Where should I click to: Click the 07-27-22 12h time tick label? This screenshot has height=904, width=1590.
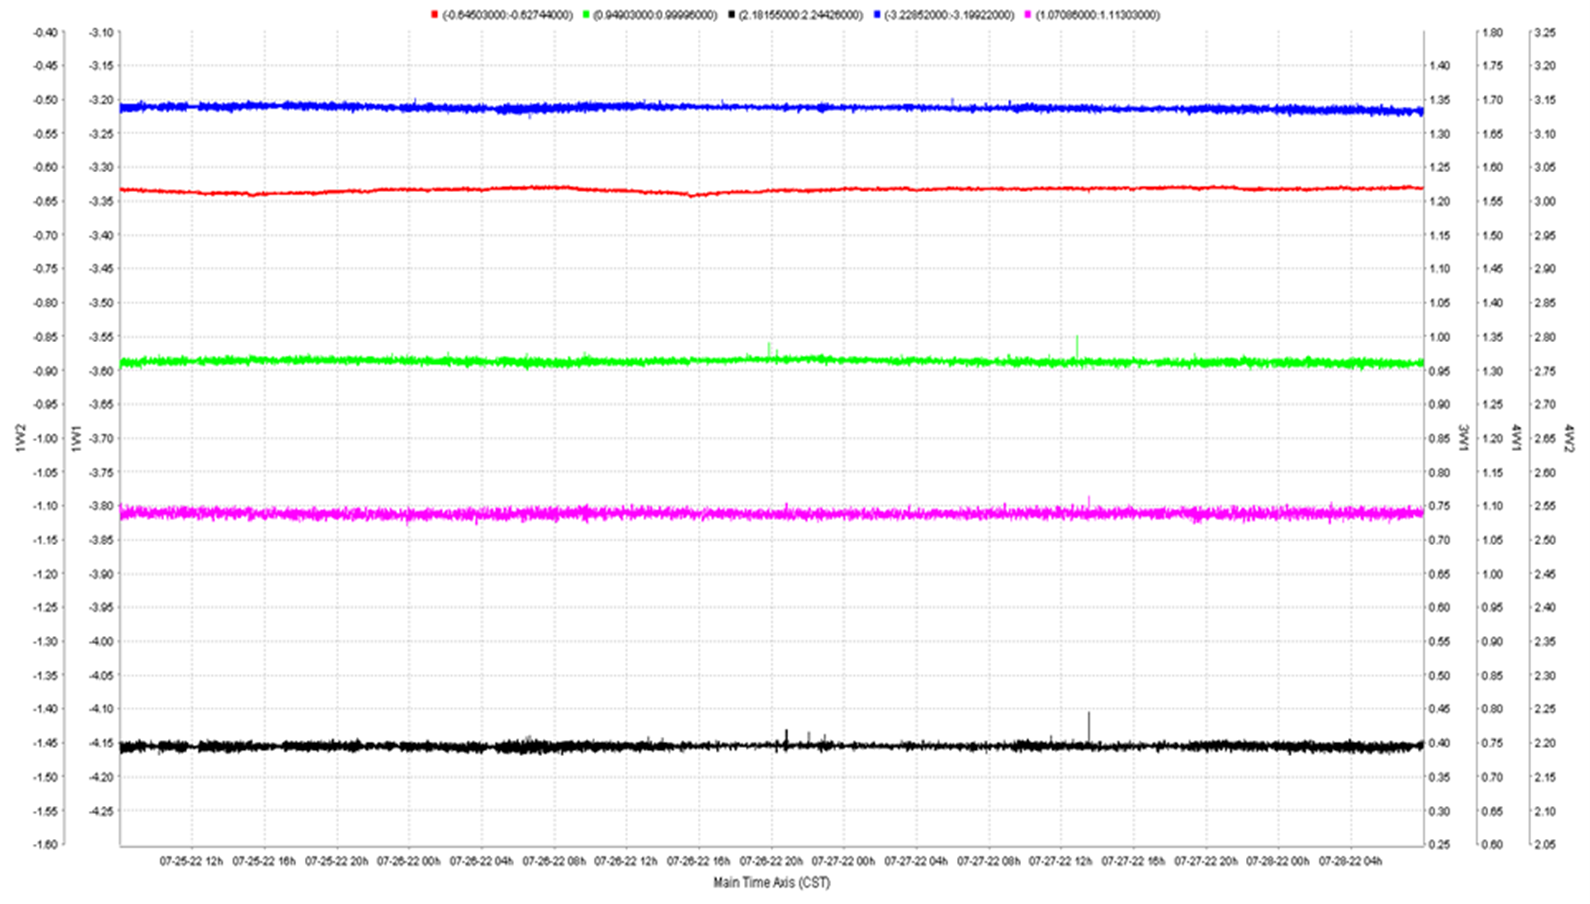[1060, 860]
